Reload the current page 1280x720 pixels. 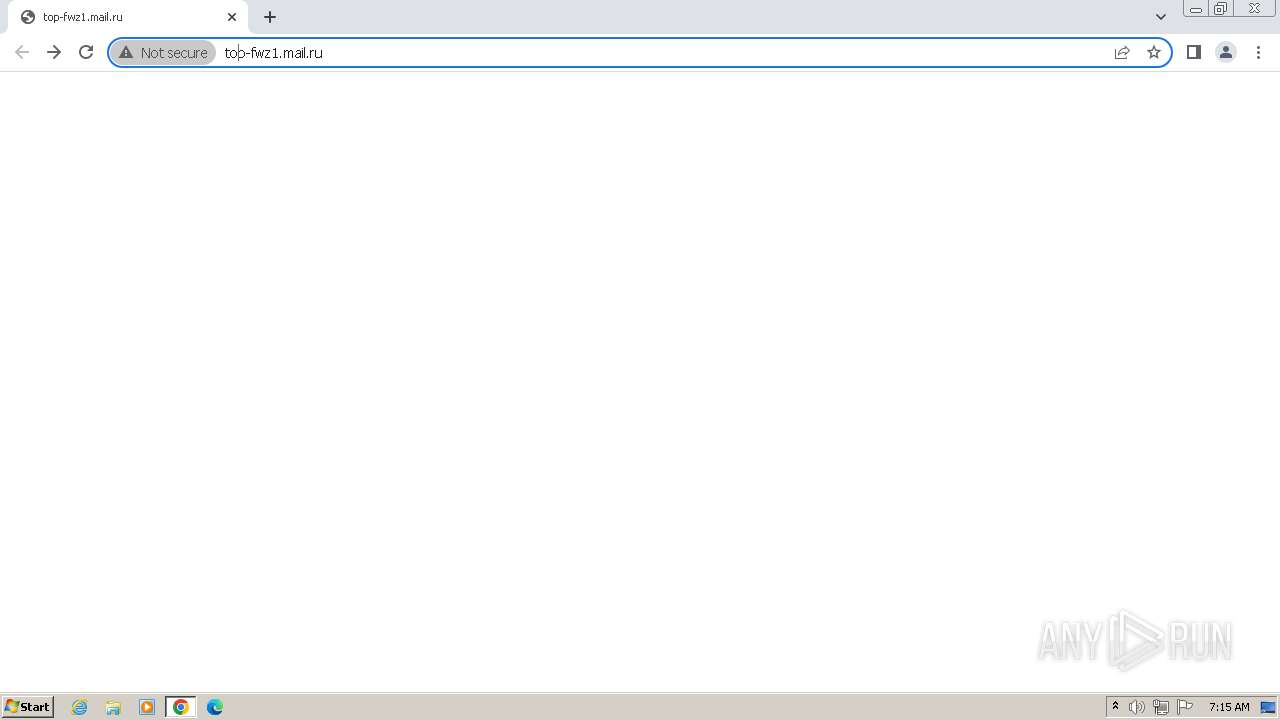point(86,52)
